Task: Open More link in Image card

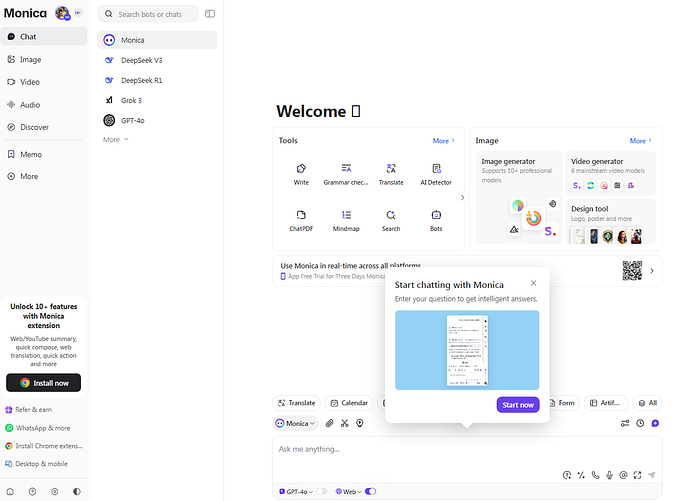Action: (x=641, y=141)
